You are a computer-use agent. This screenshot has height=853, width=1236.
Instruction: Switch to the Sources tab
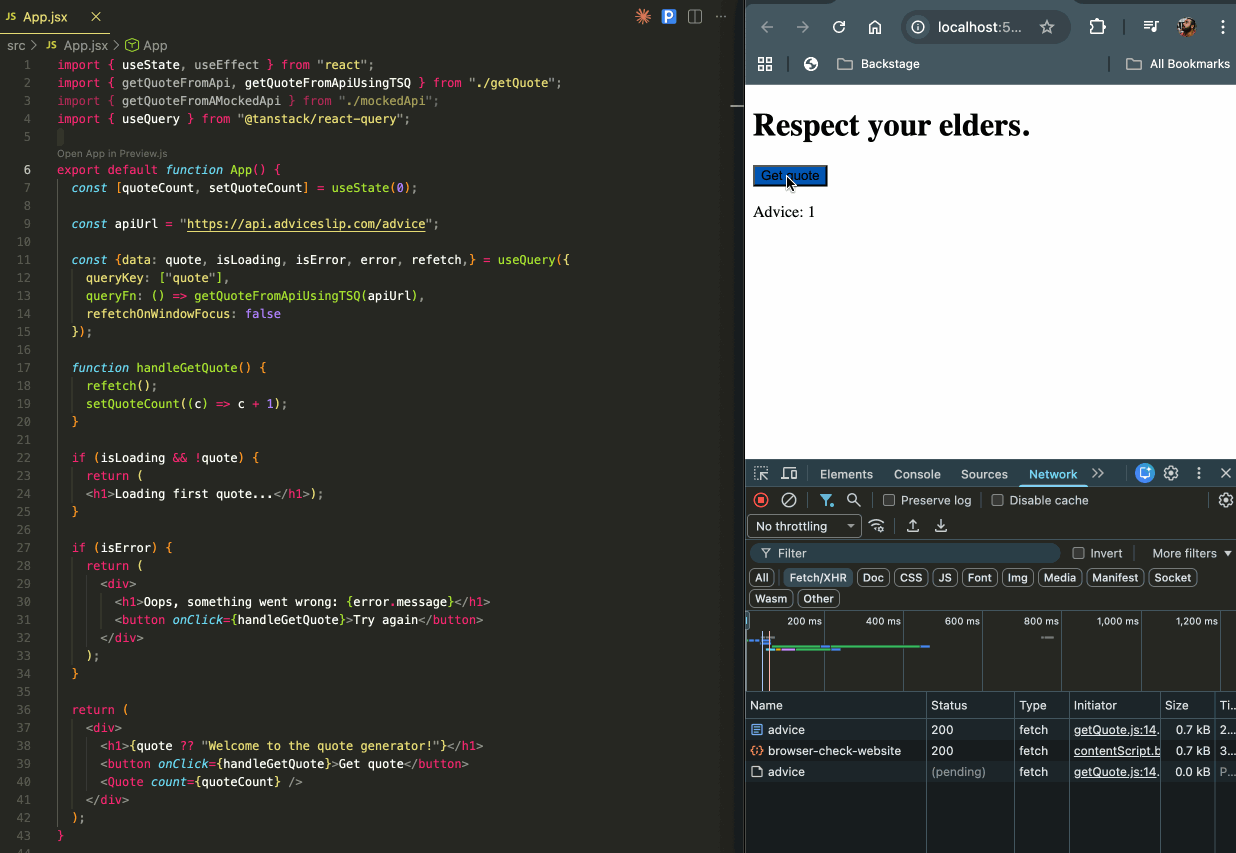coord(984,474)
